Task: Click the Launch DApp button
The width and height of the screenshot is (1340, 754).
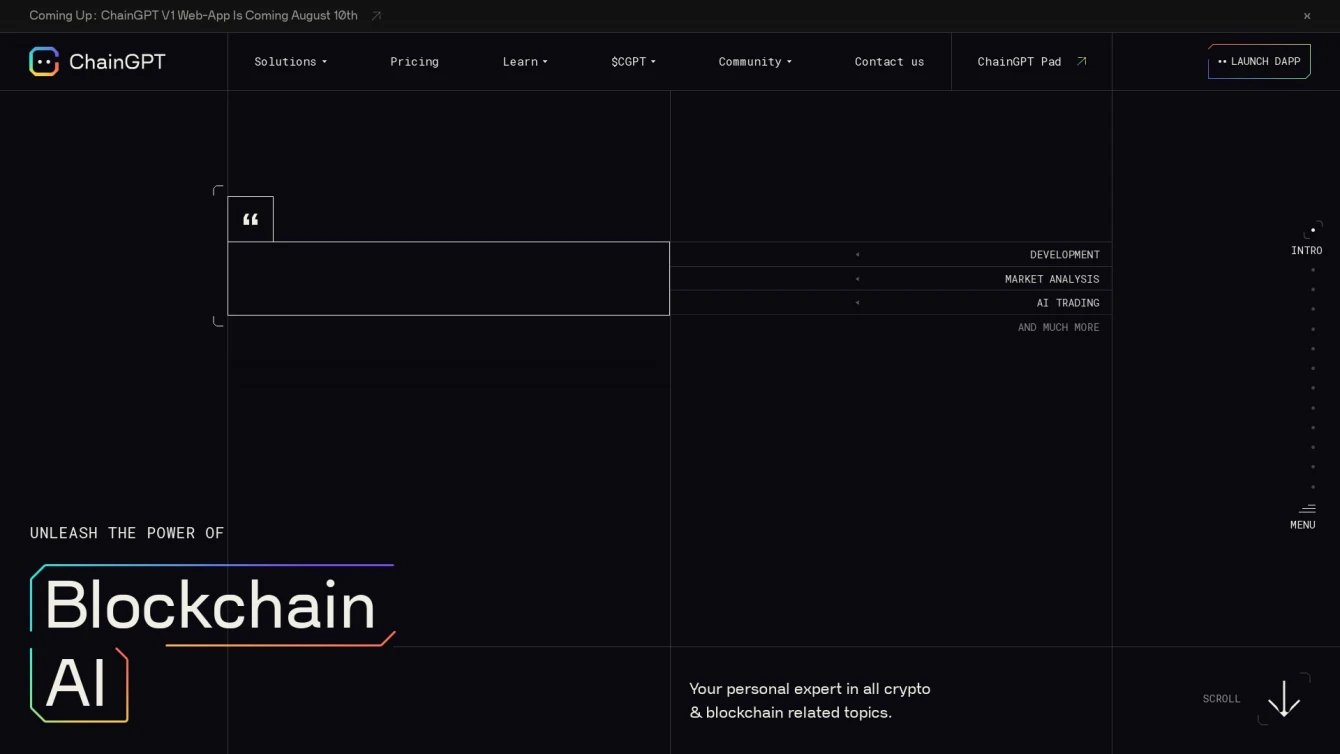Action: coord(1259,61)
